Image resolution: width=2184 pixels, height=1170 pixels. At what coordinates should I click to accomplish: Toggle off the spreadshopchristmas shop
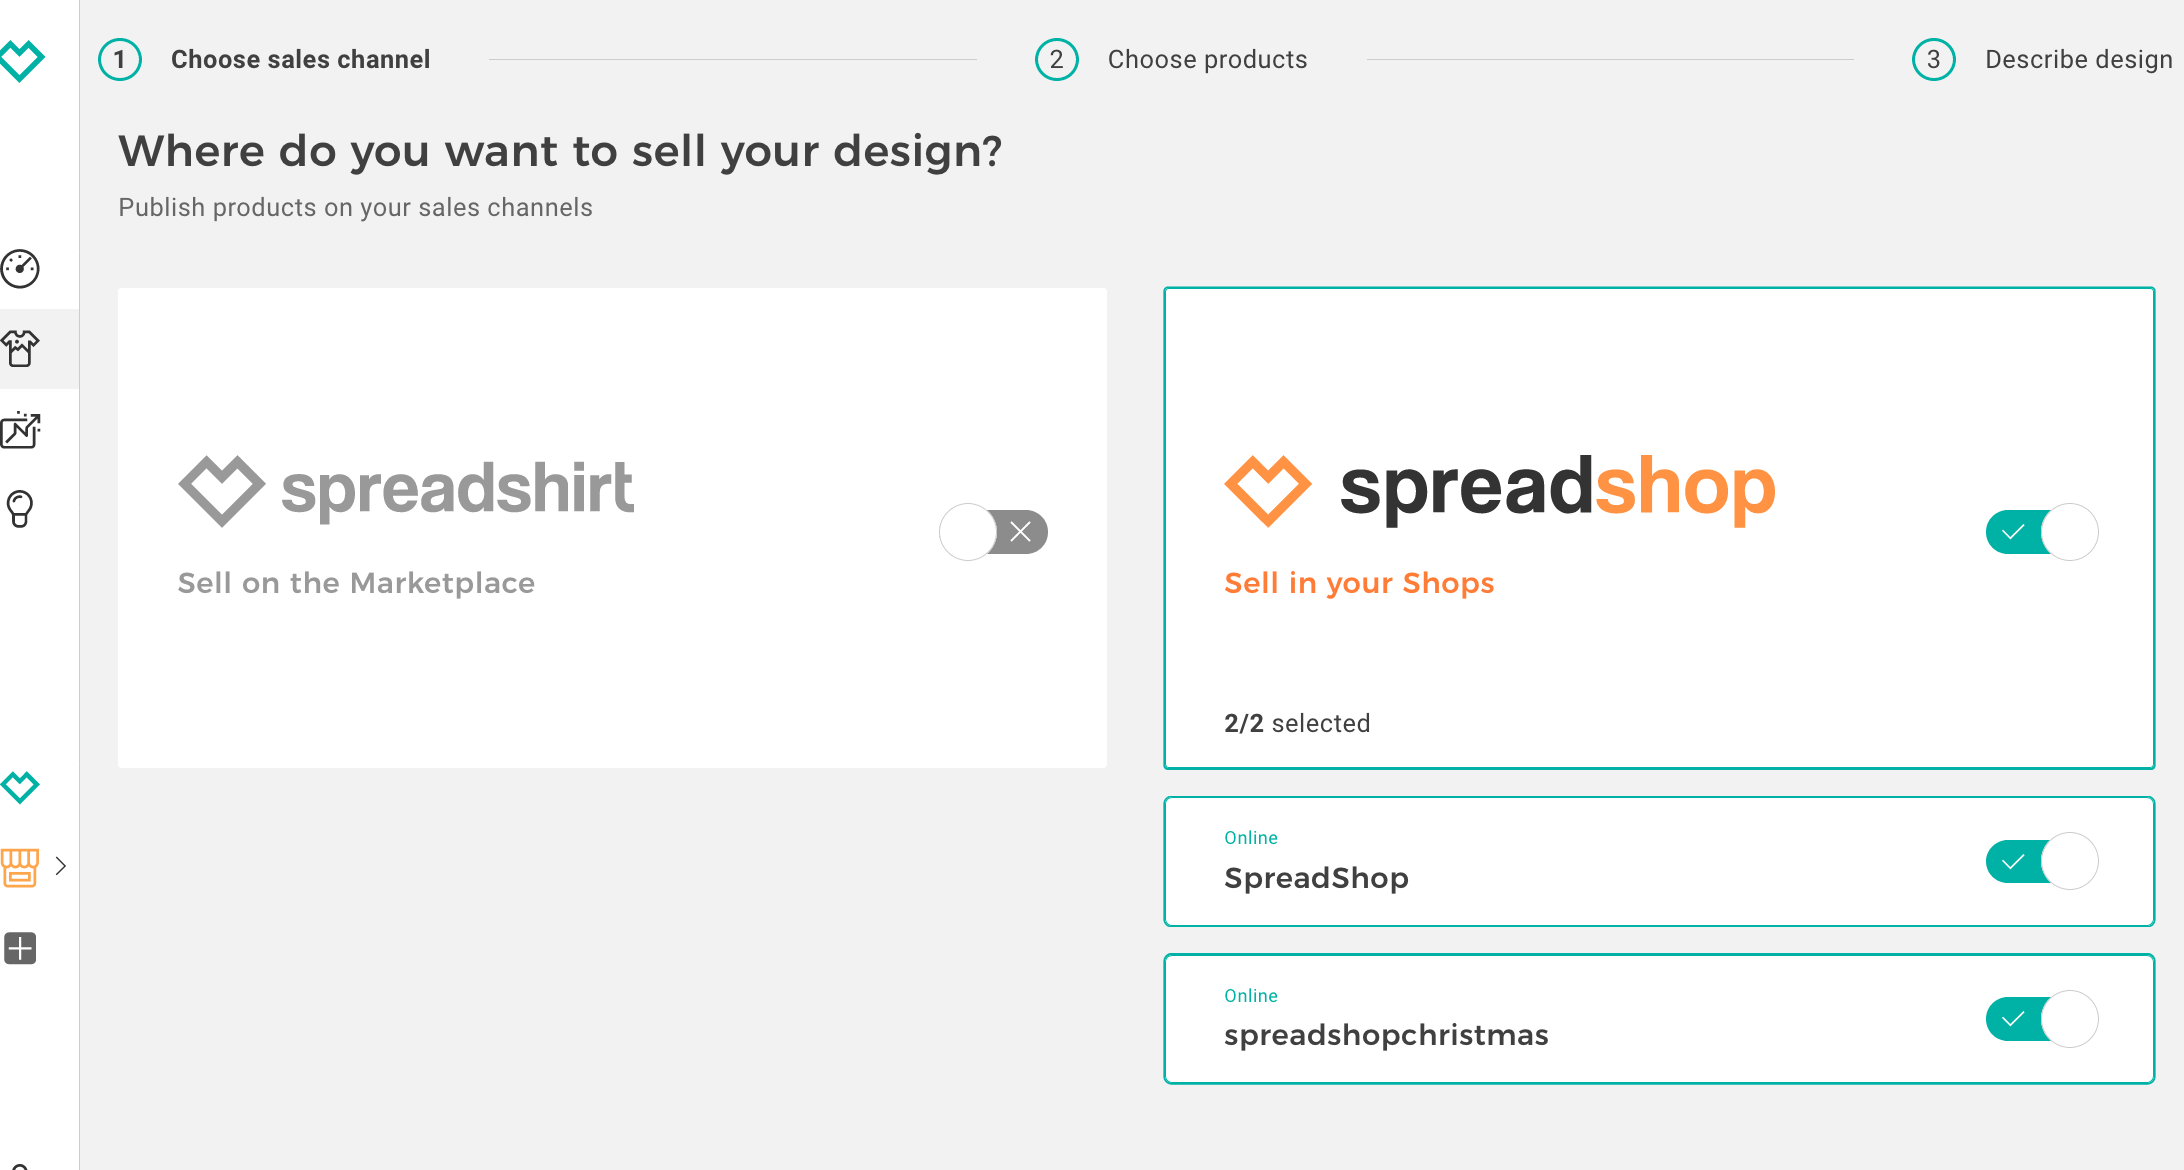(2041, 1019)
